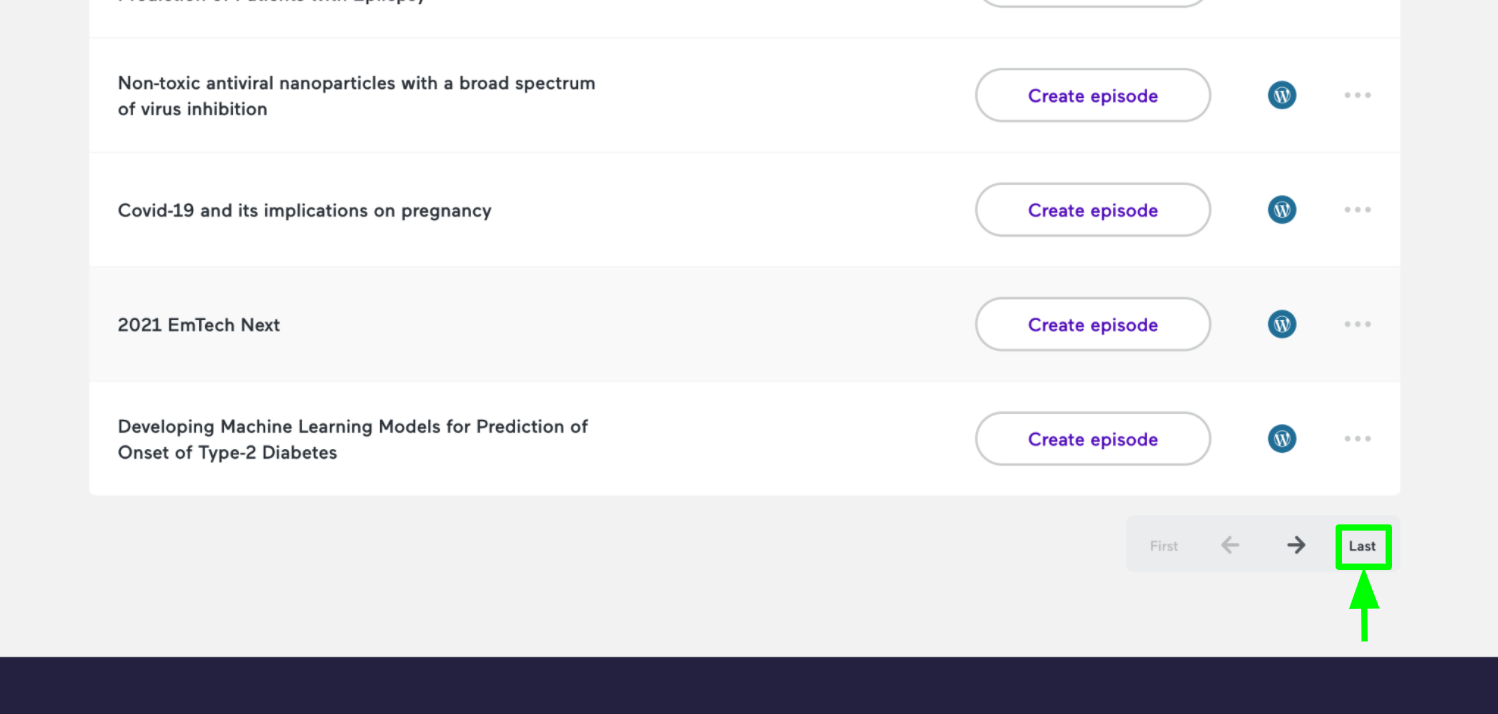Create episode for Non-toxic antiviral nanoparticles article
This screenshot has width=1498, height=714.
point(1092,96)
